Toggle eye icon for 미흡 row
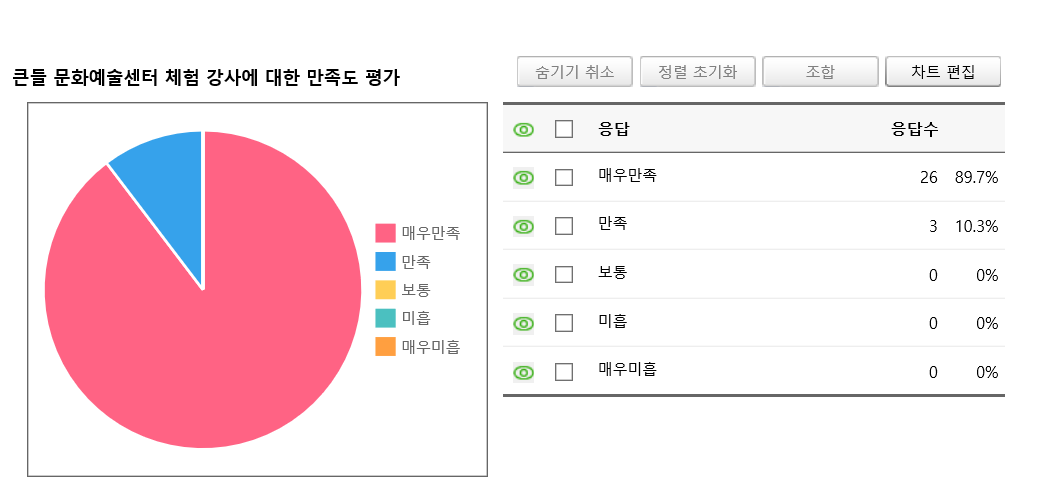Image resolution: width=1038 pixels, height=488 pixels. coord(523,323)
